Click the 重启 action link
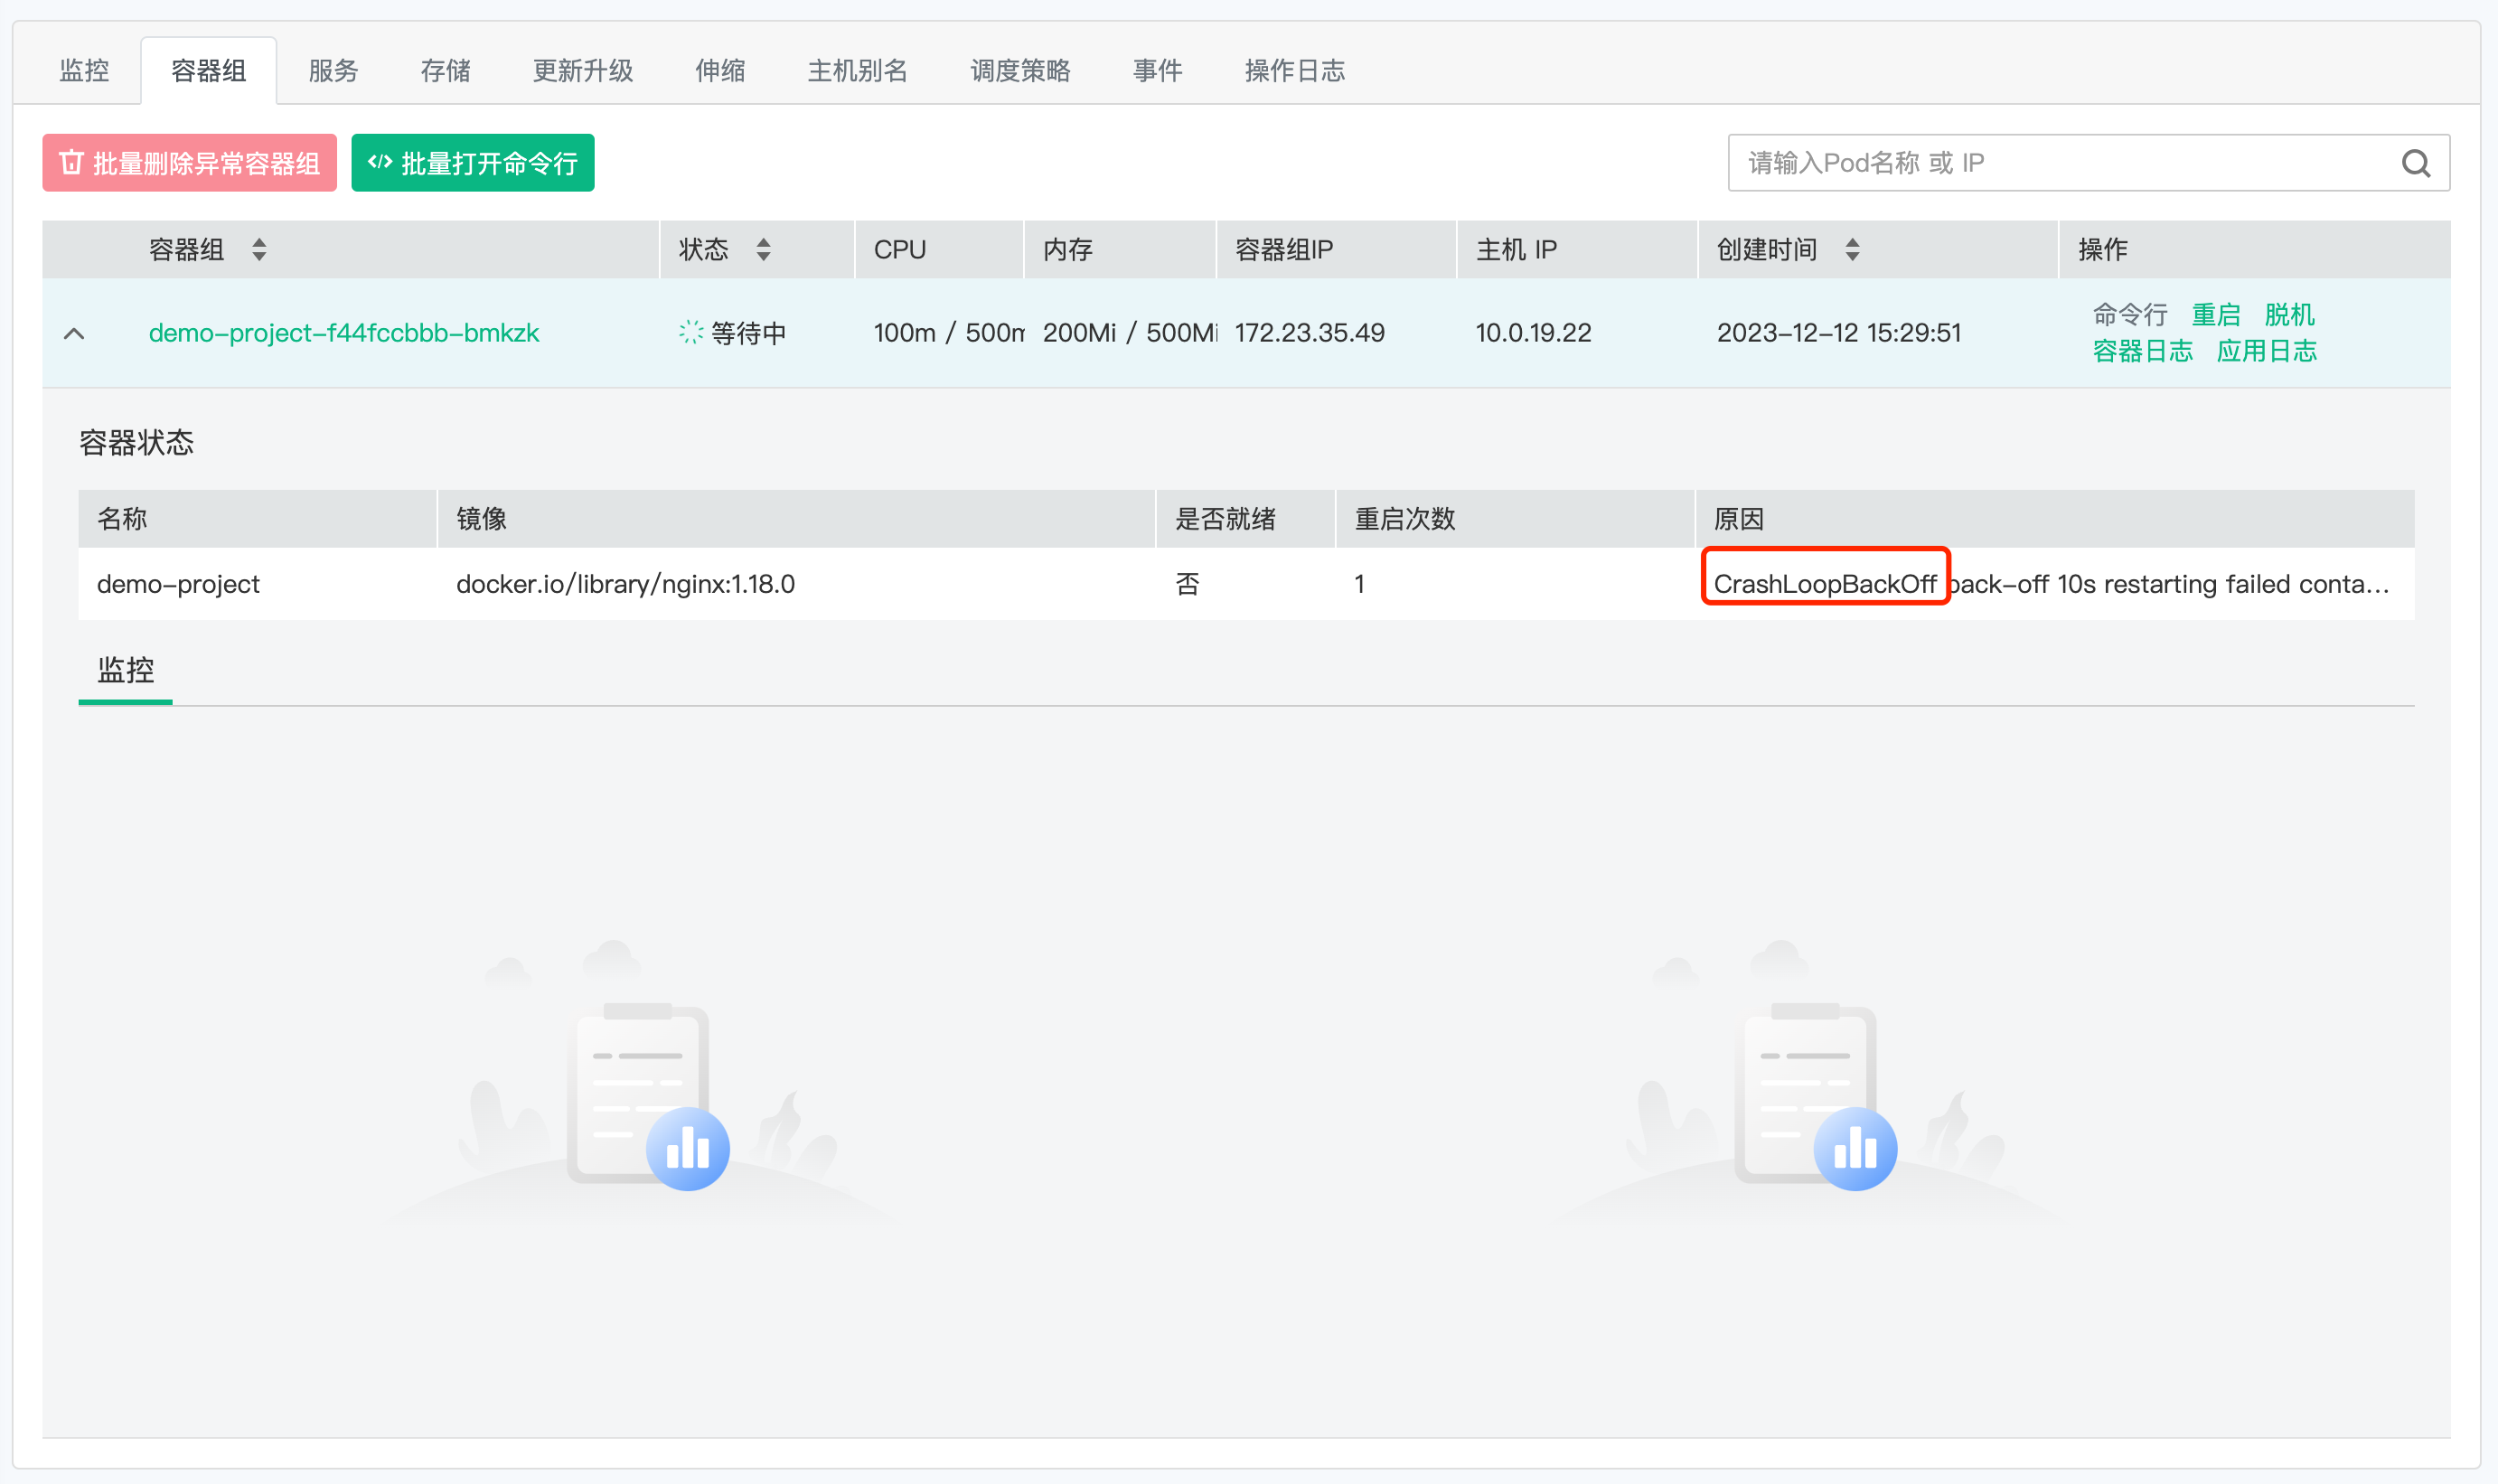Image resolution: width=2498 pixels, height=1484 pixels. 2216,315
